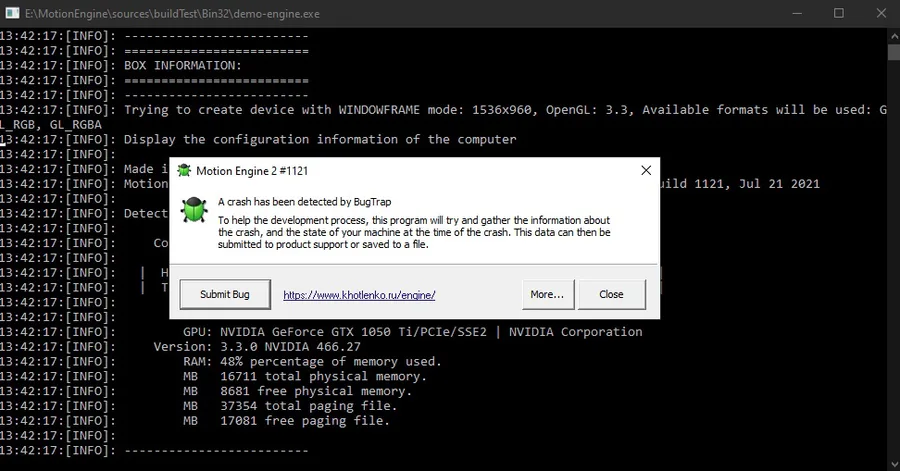
Task: Minimize the demo-engine.exe console window
Action: (797, 13)
